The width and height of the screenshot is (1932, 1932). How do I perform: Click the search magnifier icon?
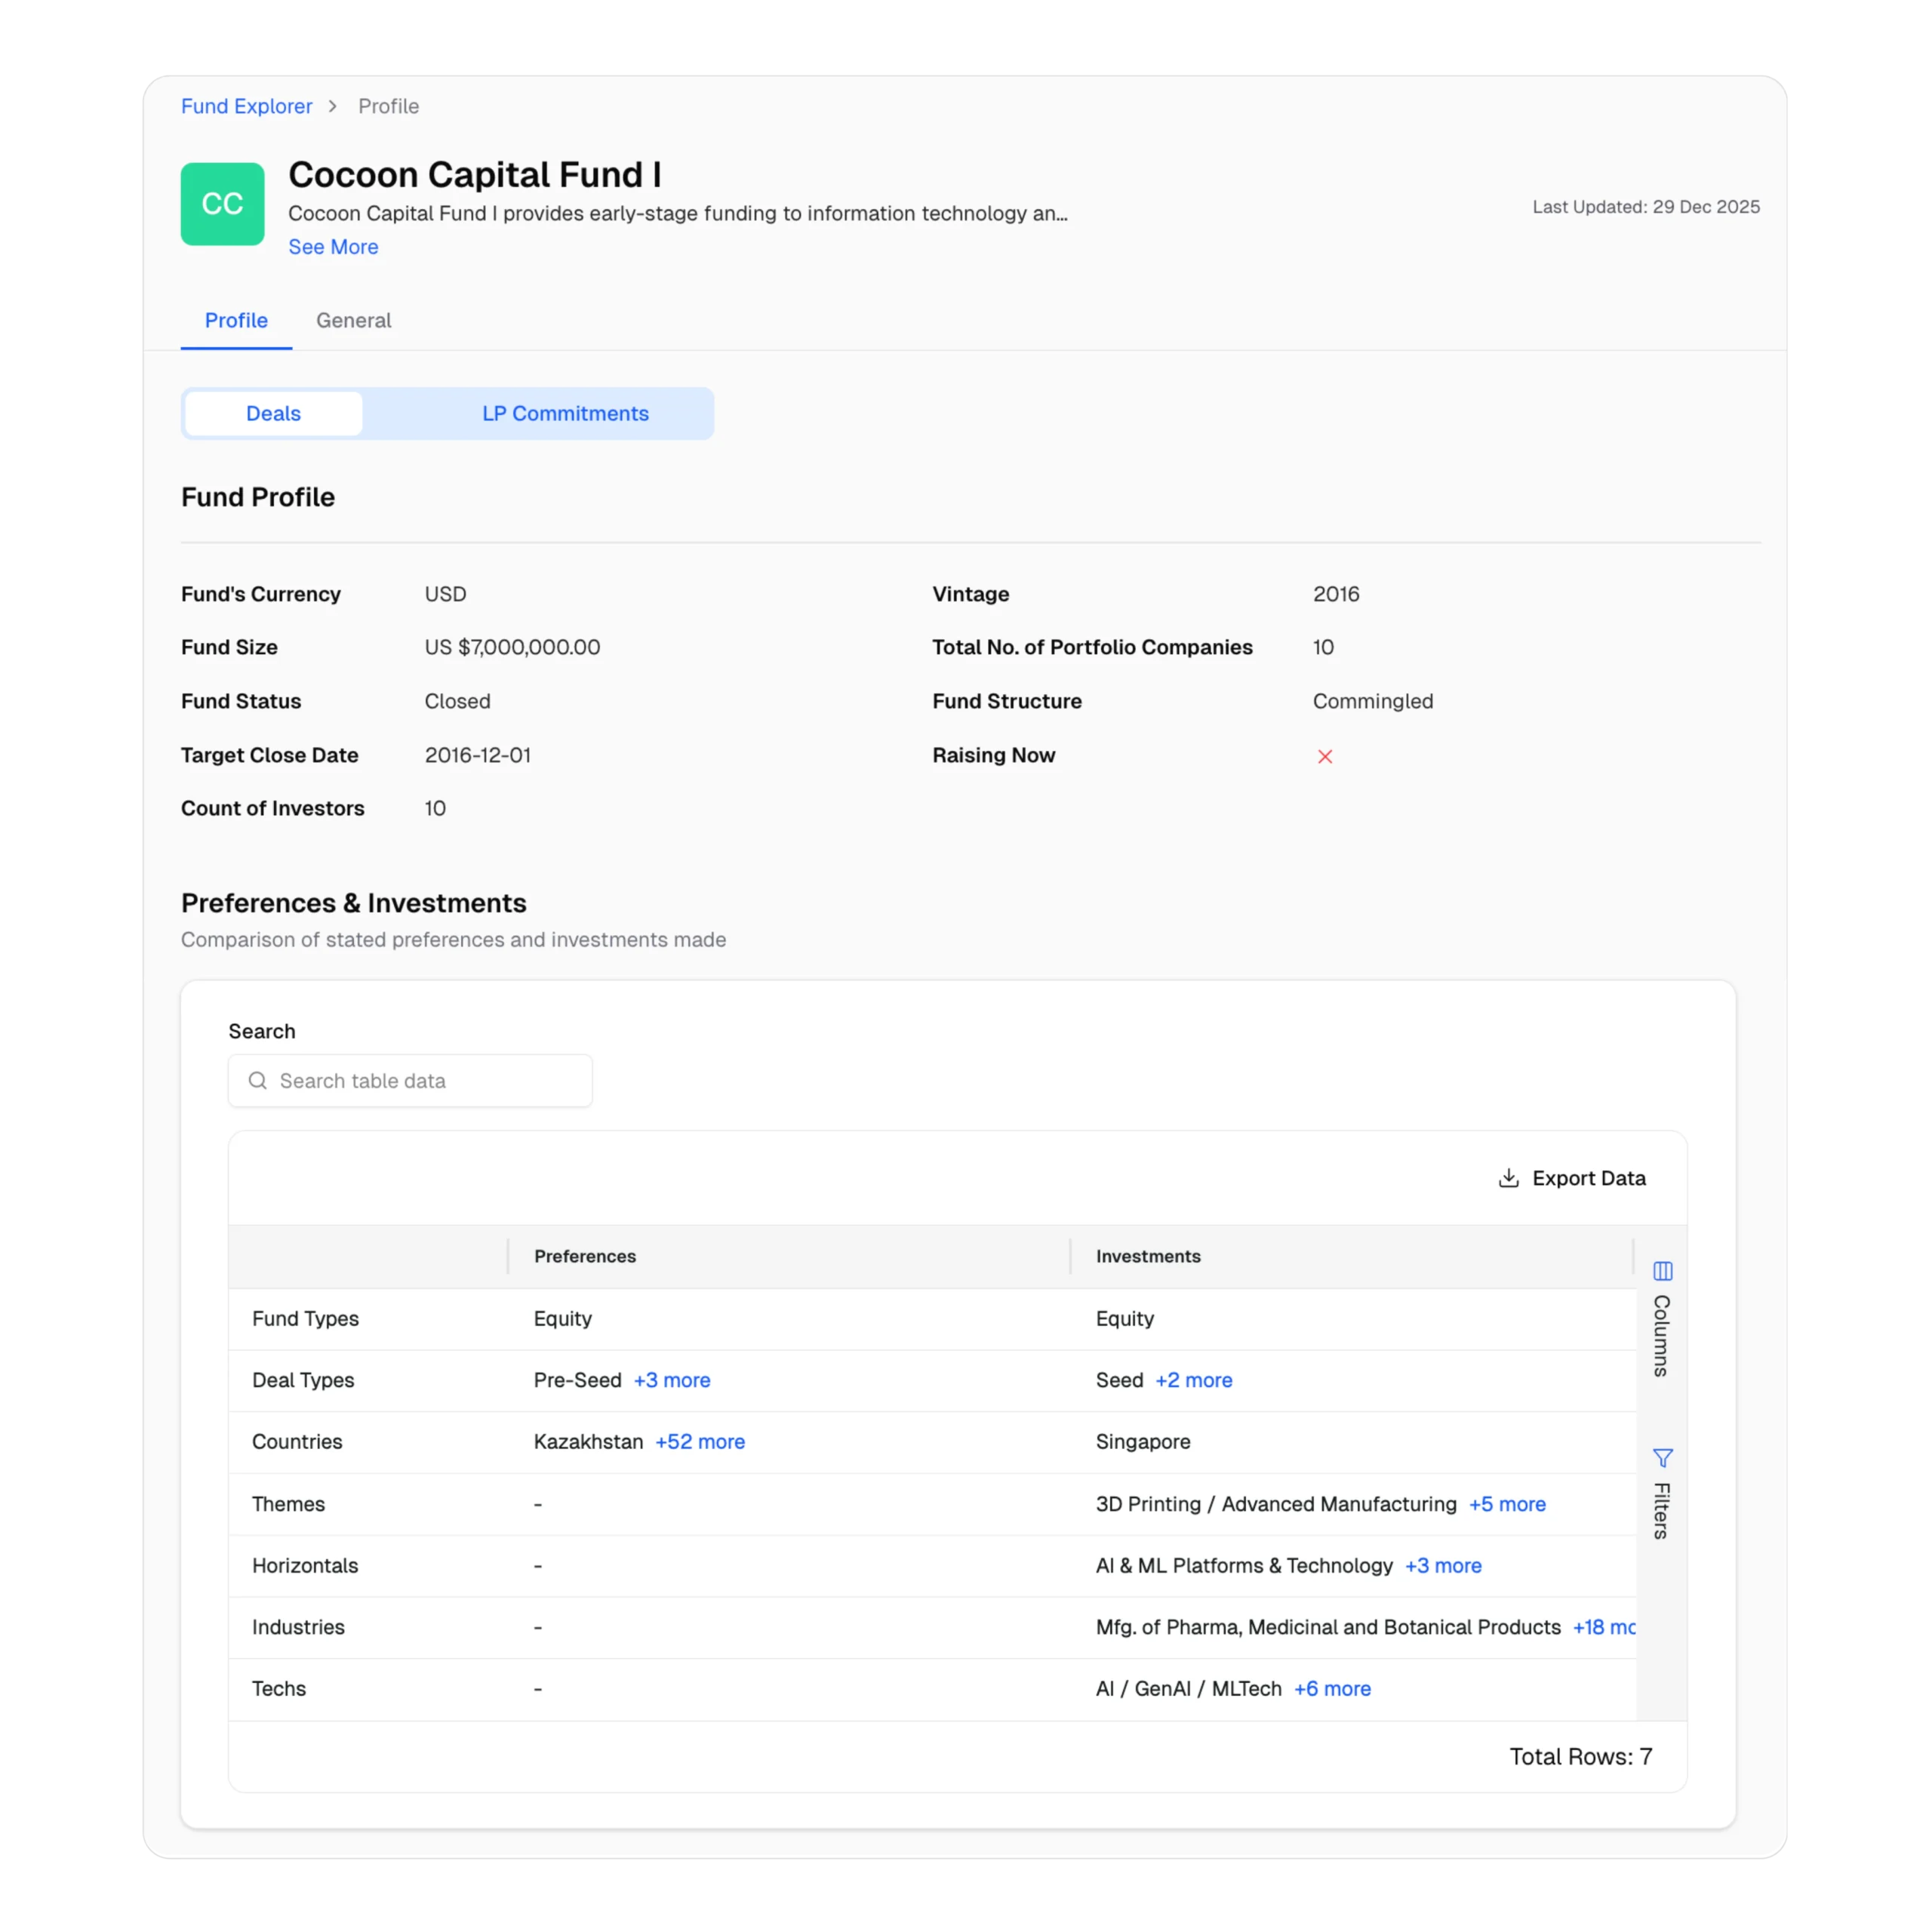click(x=257, y=1080)
